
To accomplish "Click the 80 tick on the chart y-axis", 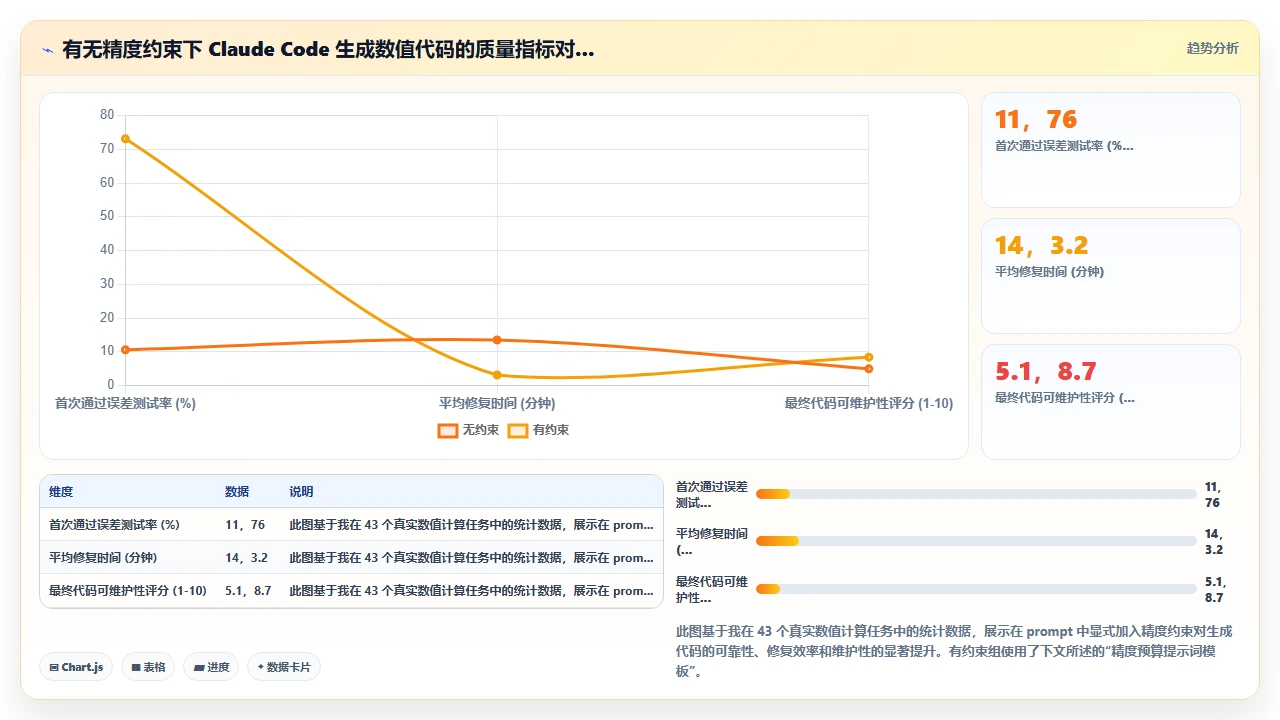I will 107,115.
